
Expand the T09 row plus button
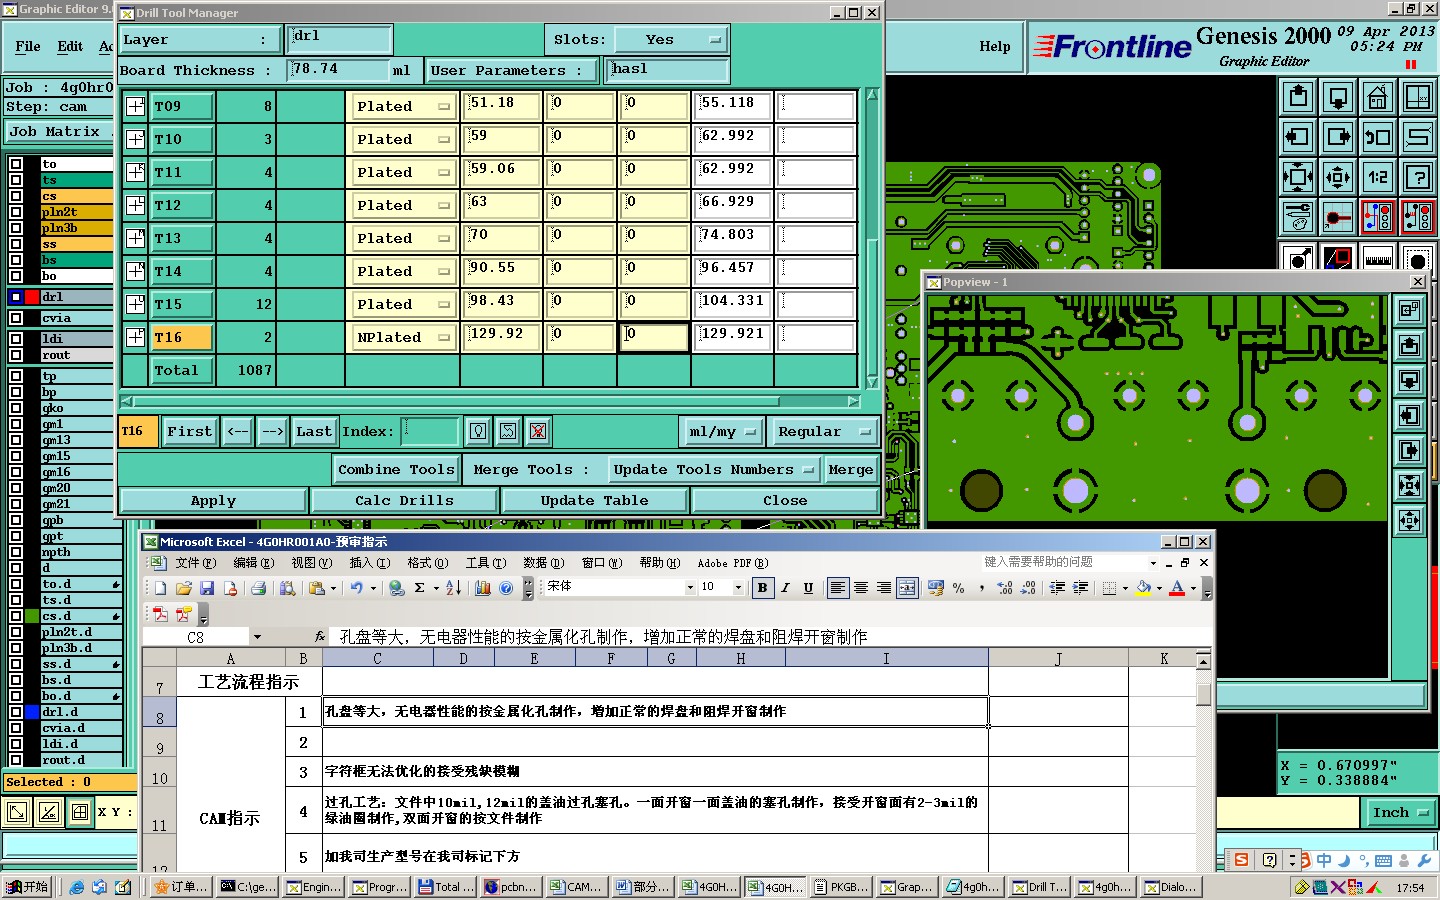(x=135, y=106)
